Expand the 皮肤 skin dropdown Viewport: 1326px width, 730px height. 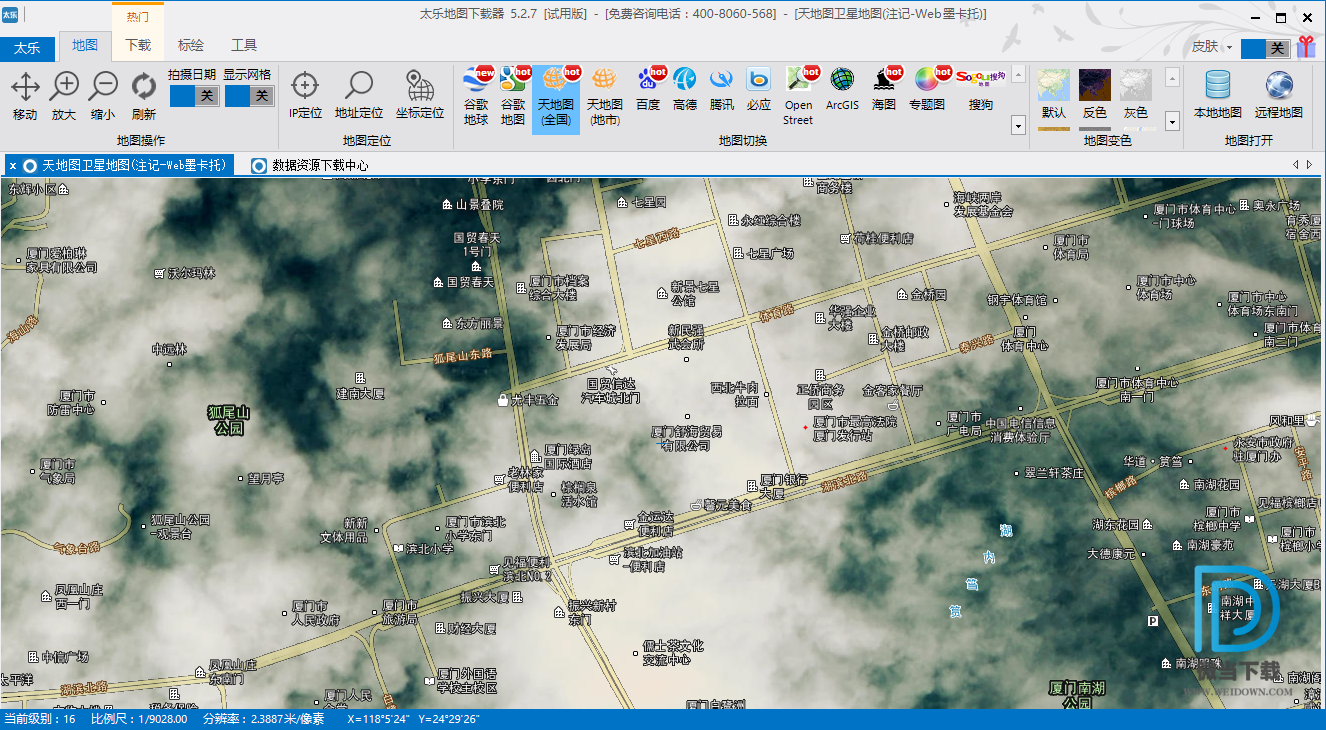pos(1229,47)
